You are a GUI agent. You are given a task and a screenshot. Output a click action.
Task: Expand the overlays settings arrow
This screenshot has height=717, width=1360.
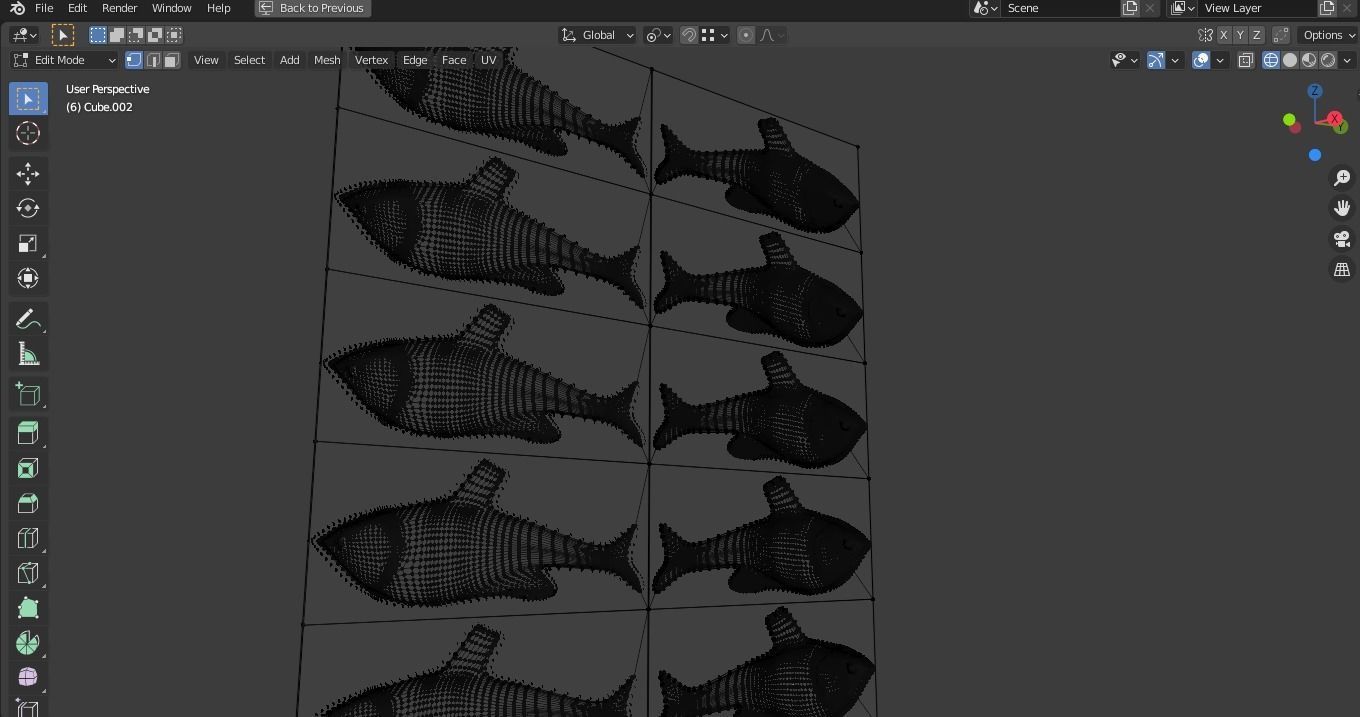pyautogui.click(x=1220, y=60)
